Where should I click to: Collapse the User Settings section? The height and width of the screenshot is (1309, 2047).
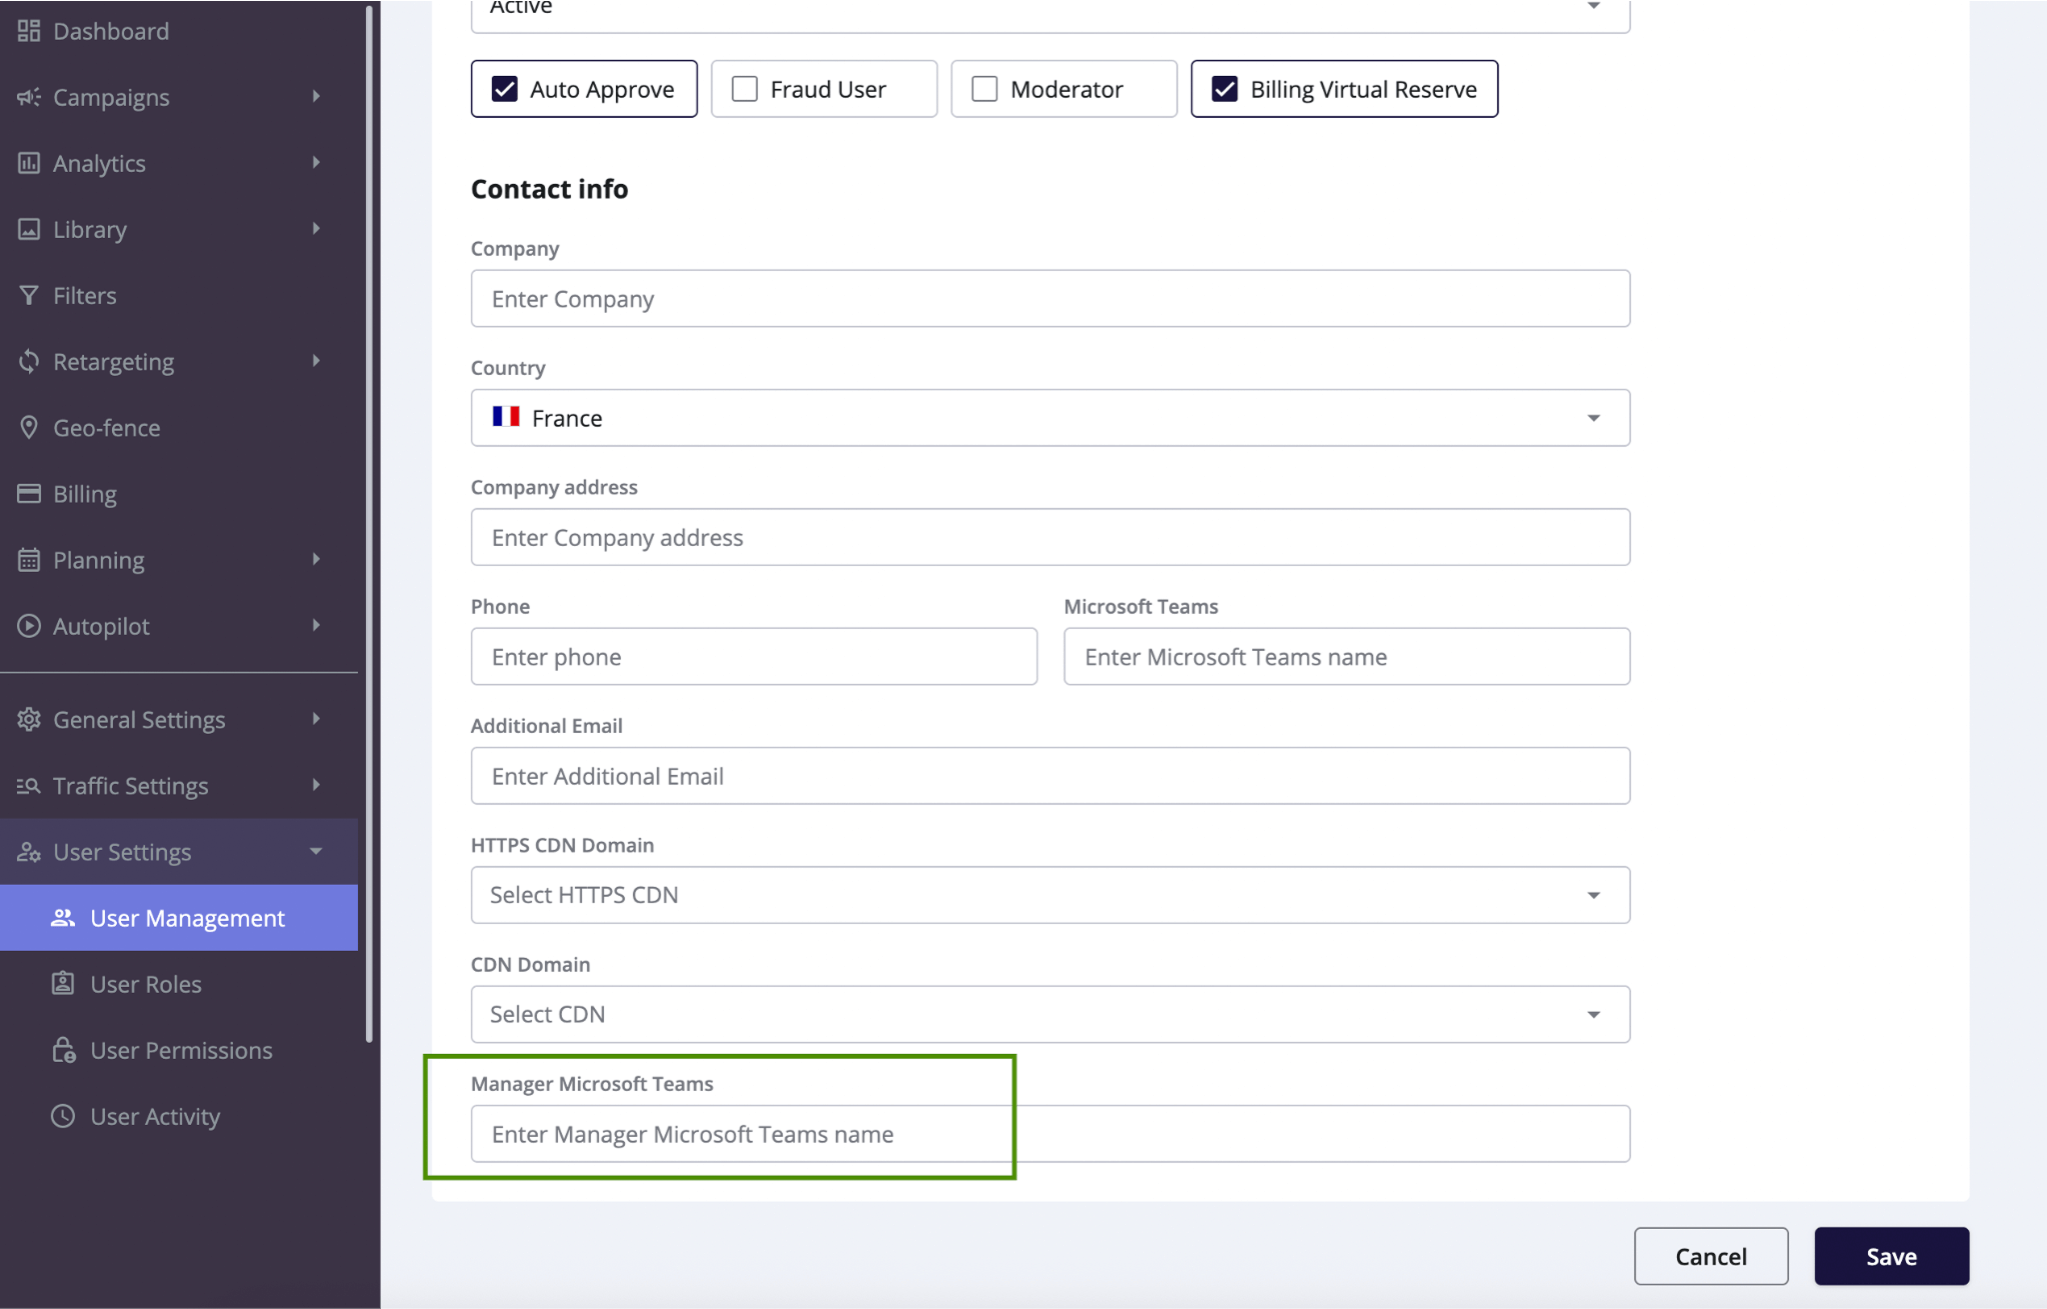coord(316,851)
